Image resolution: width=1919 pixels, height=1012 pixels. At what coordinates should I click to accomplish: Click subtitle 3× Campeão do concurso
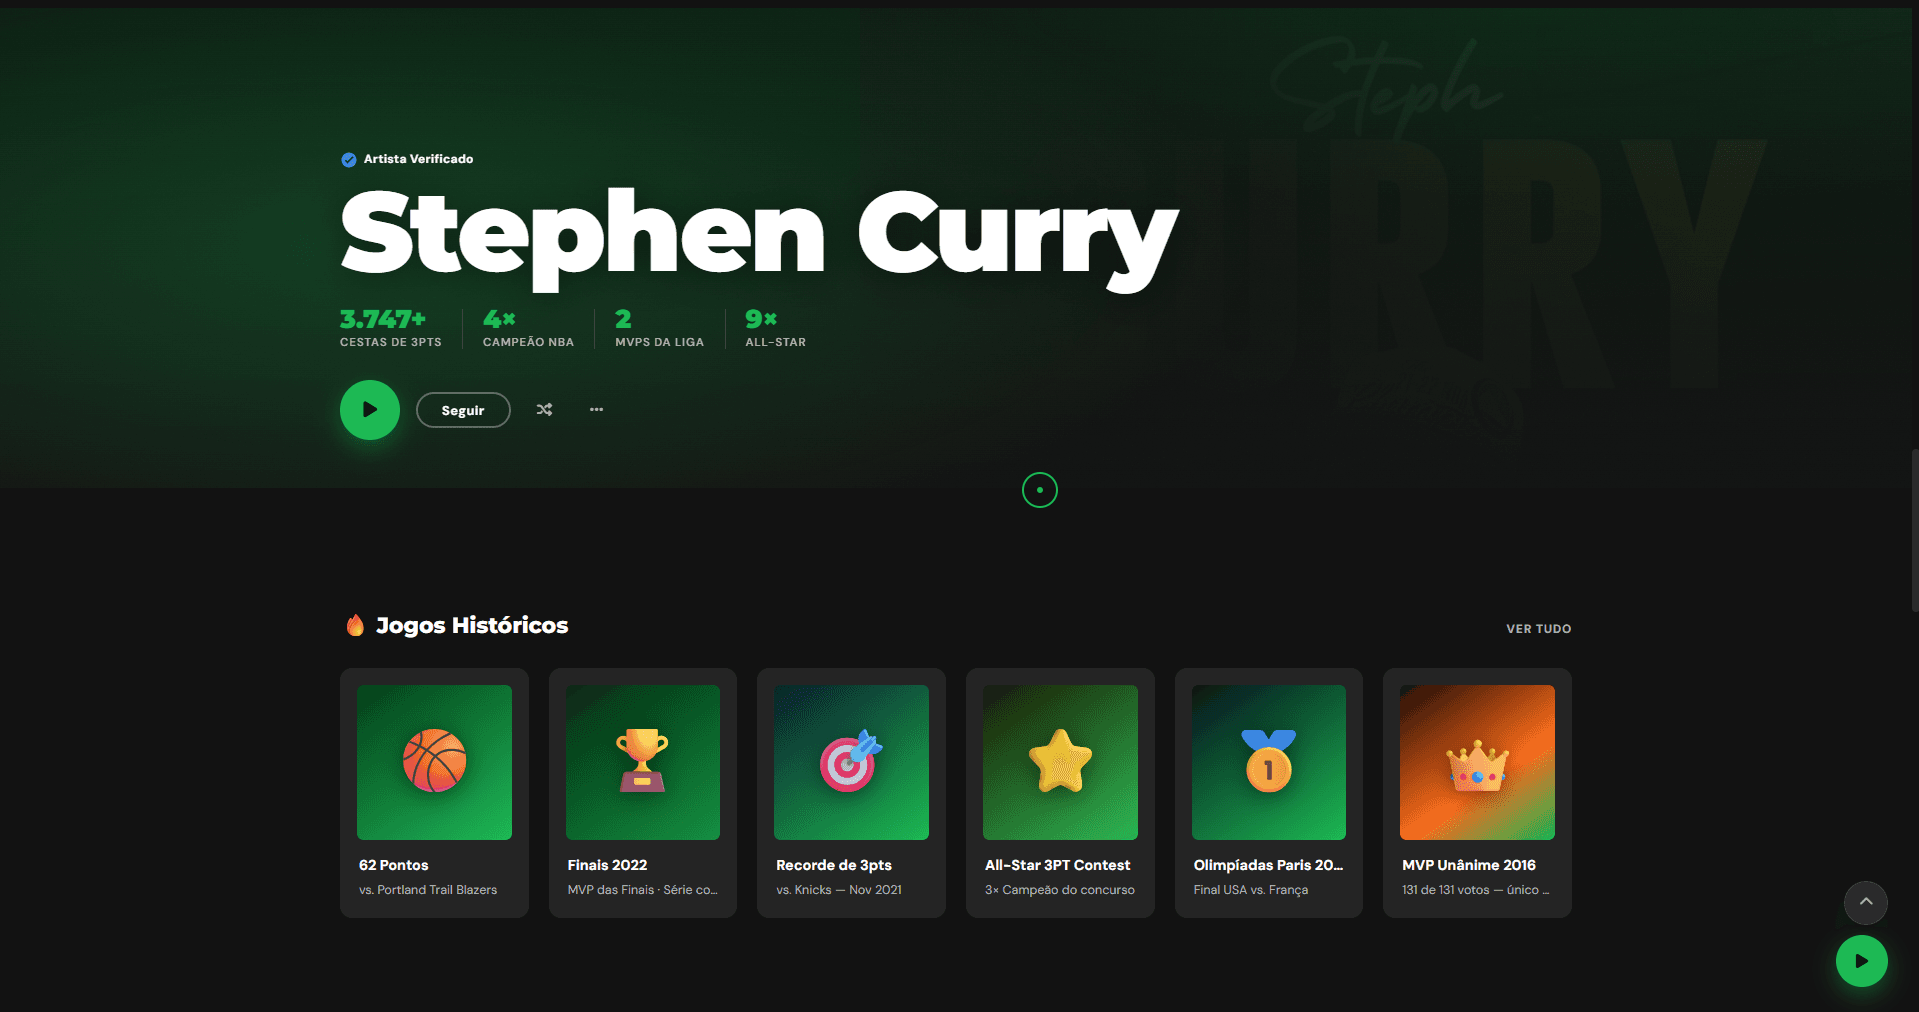coord(1060,890)
